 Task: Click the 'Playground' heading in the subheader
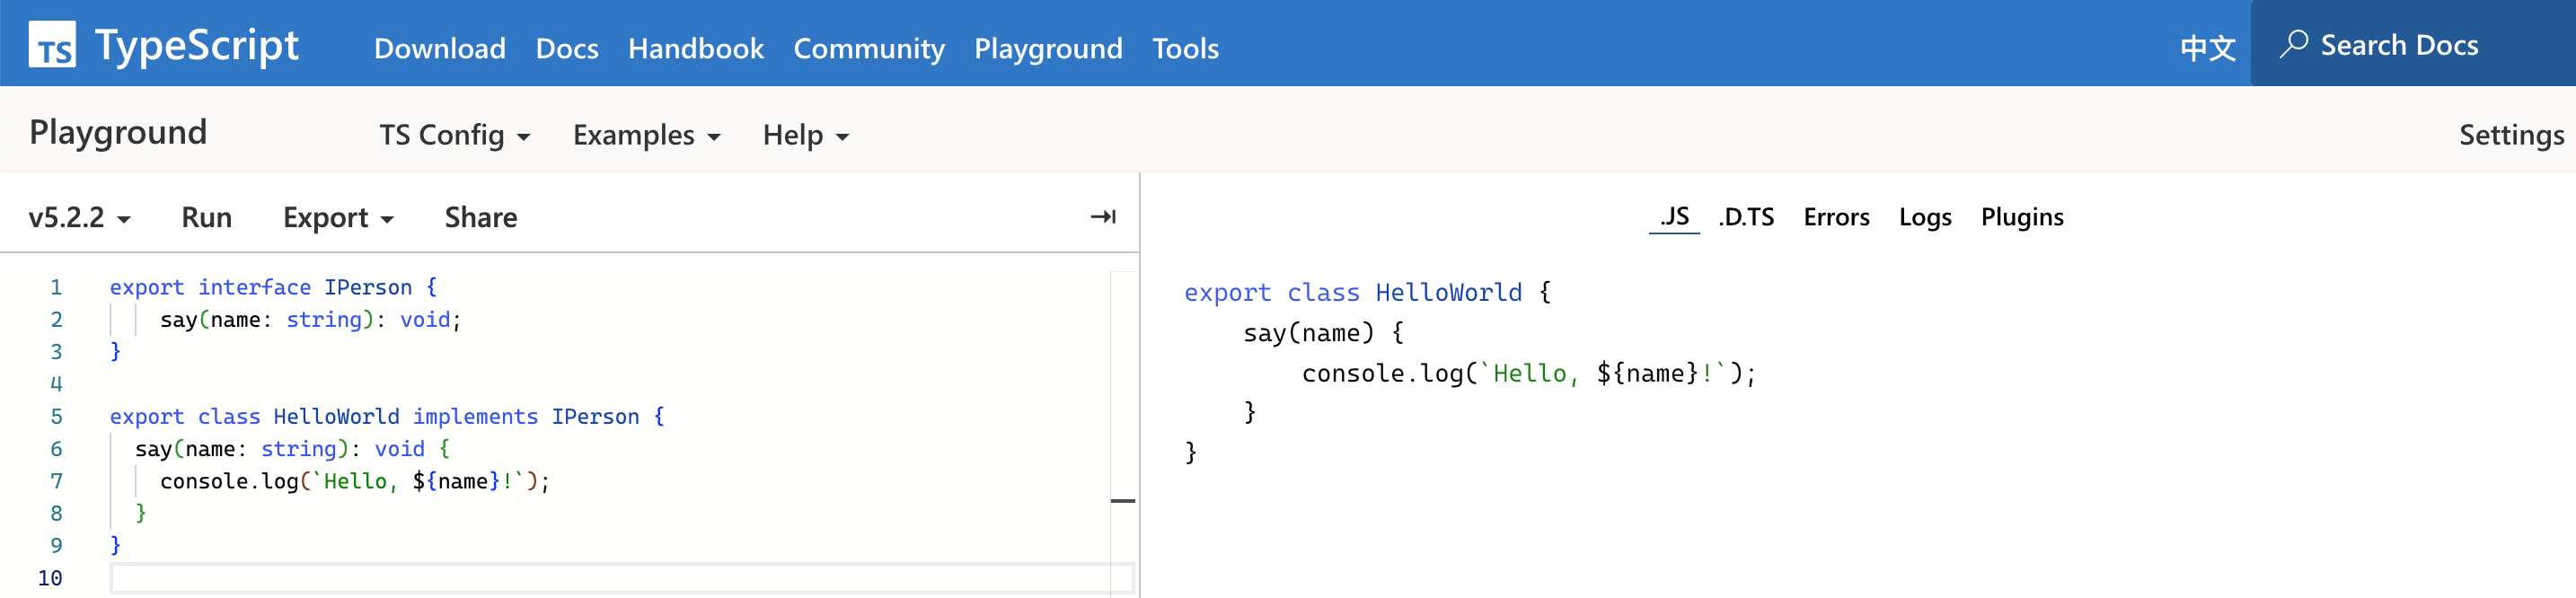[x=118, y=133]
